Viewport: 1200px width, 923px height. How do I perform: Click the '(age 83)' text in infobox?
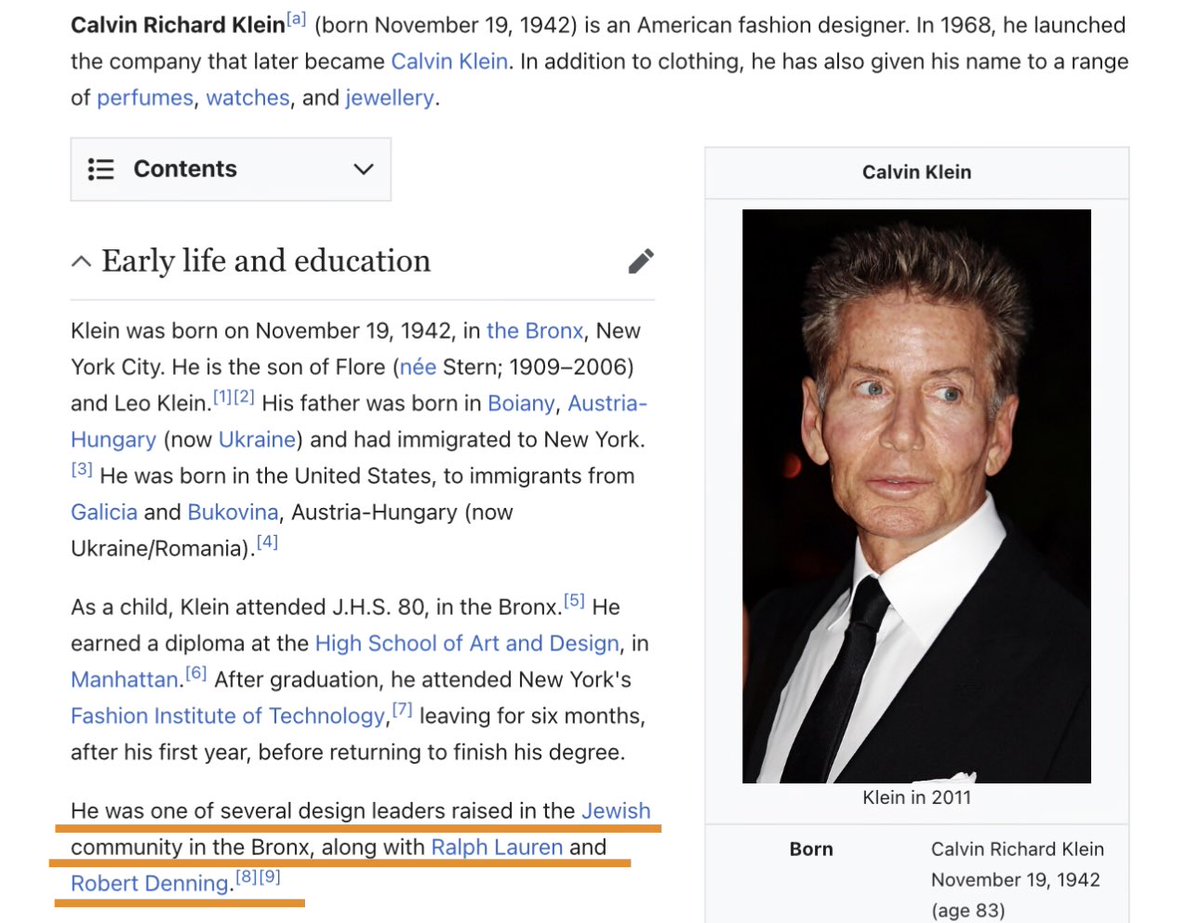[967, 911]
